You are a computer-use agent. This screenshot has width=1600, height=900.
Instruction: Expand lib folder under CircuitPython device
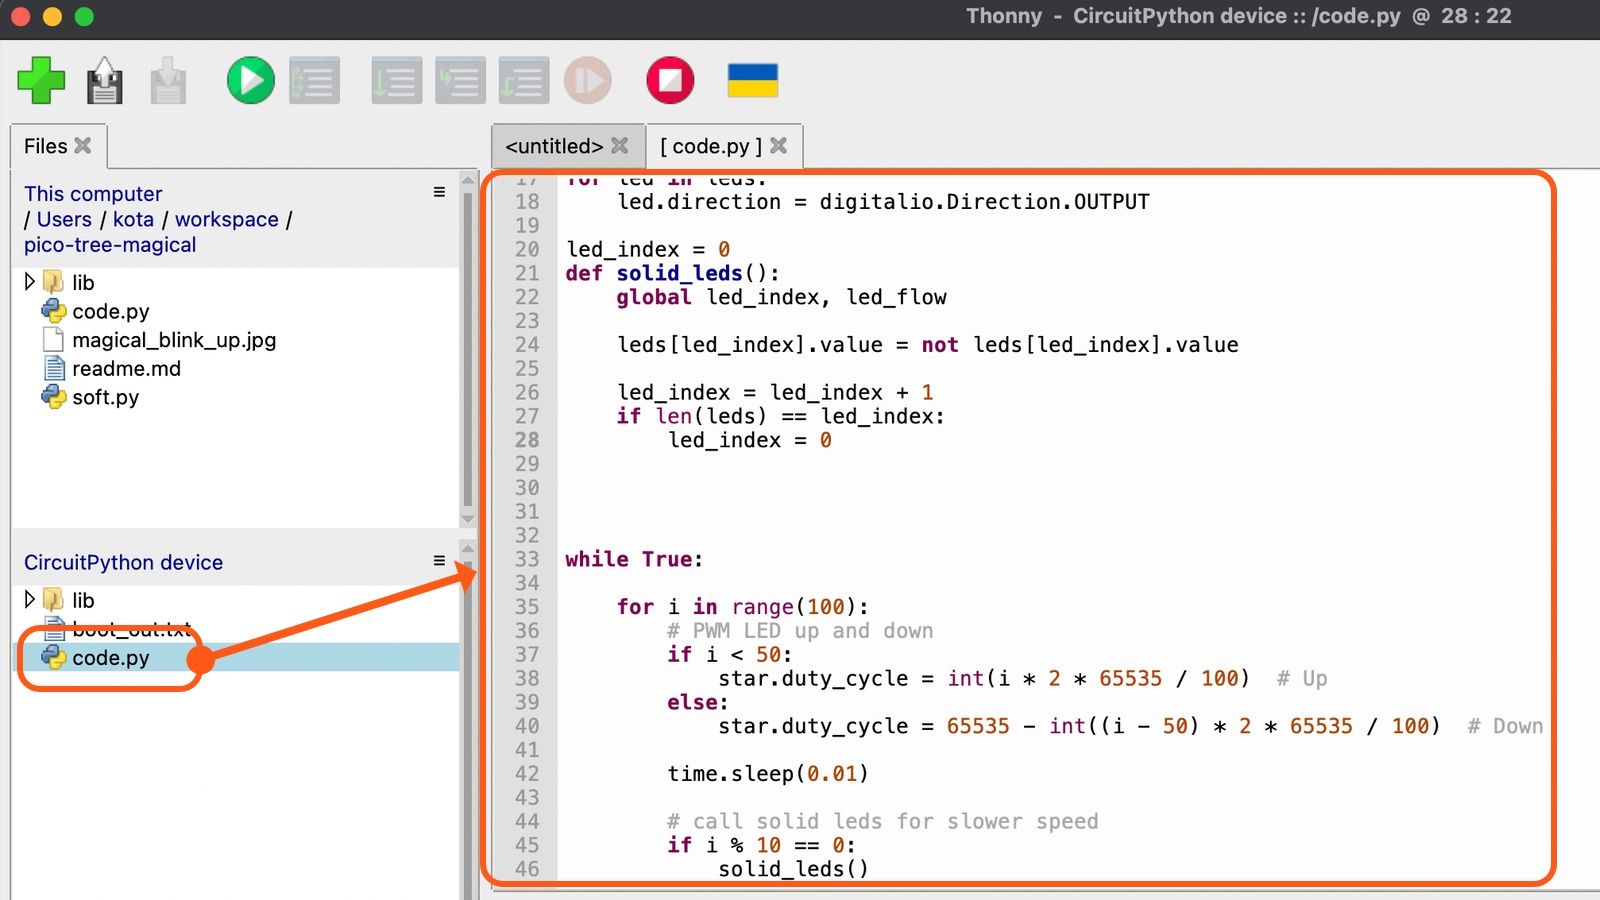click(x=29, y=599)
